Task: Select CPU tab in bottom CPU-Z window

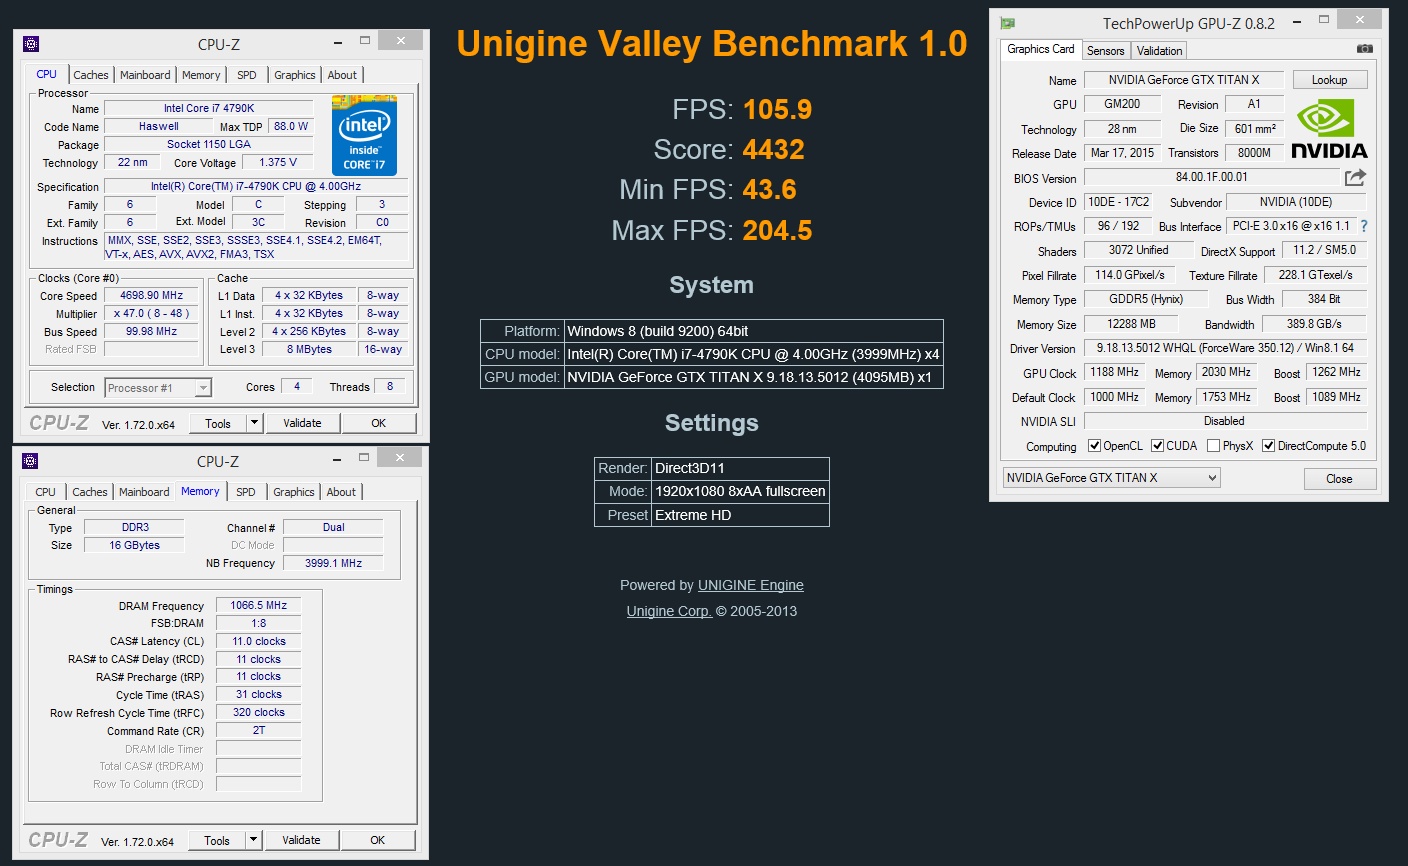Action: (x=46, y=492)
